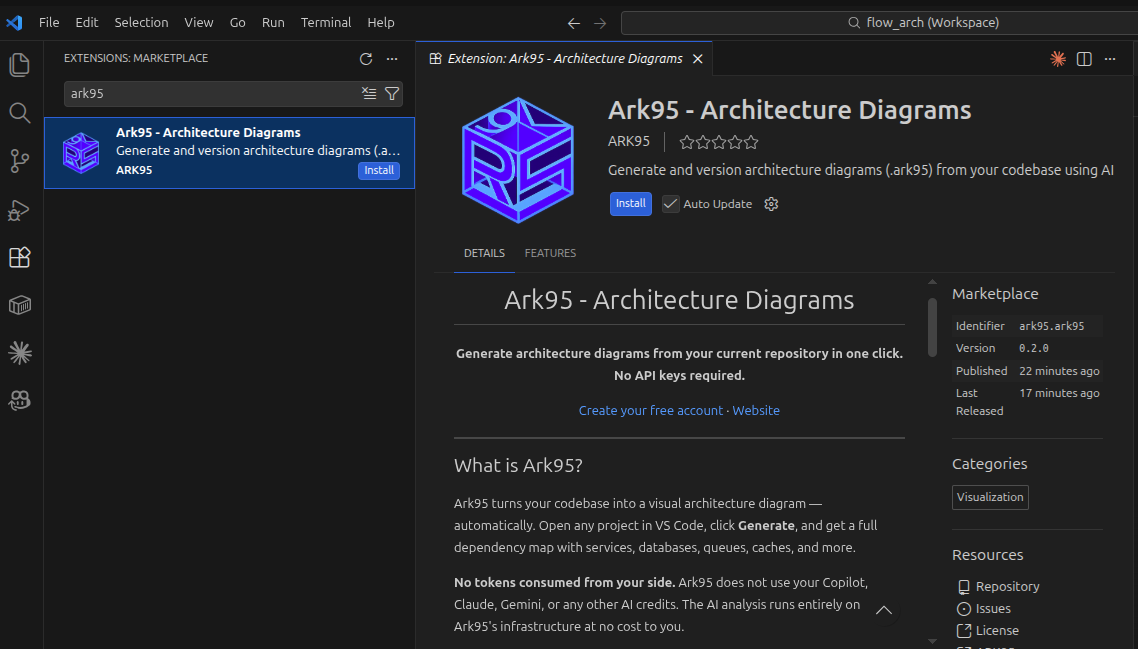Click the extension star rating

[x=719, y=142]
